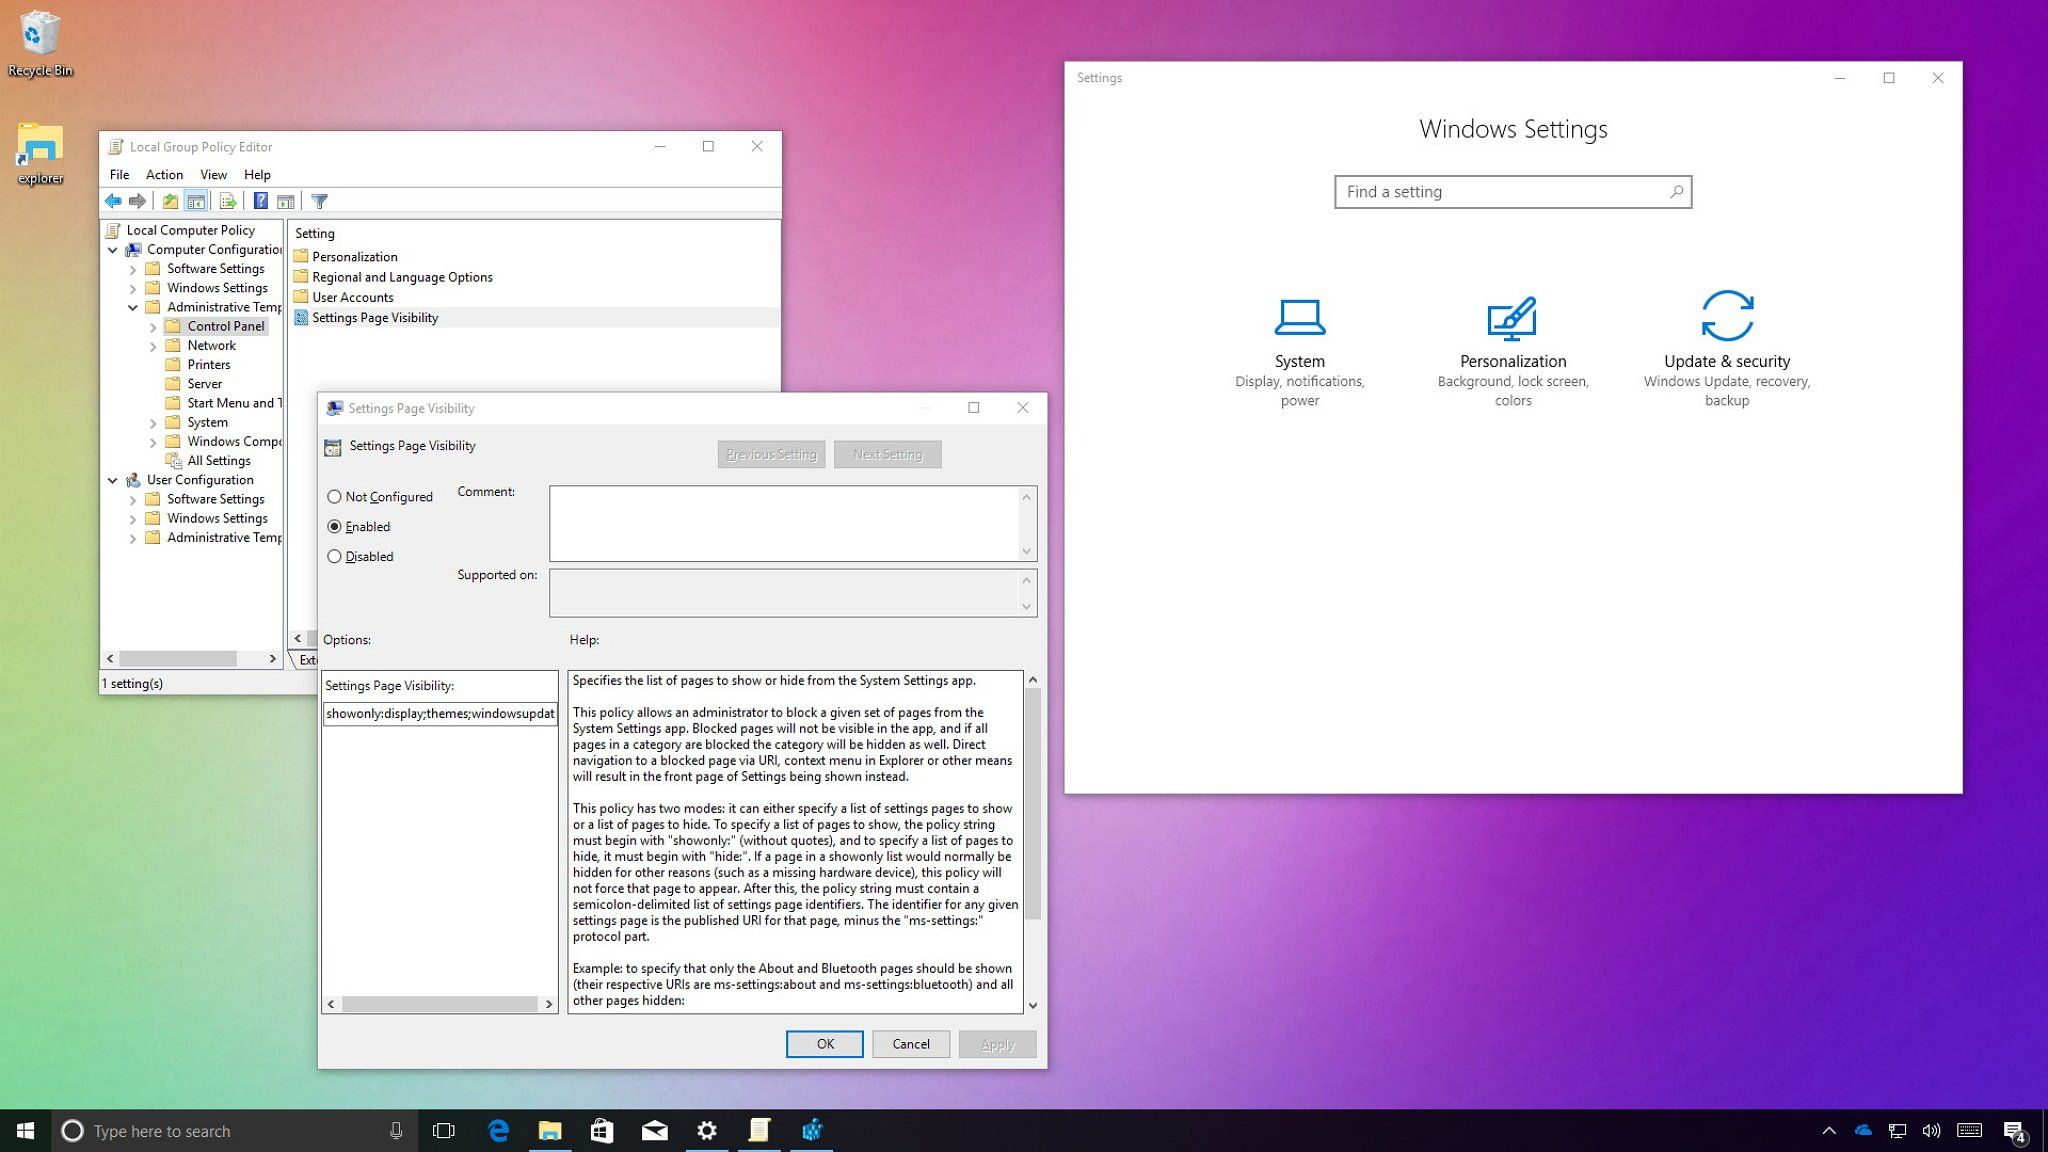The image size is (2048, 1152).
Task: Expand the Network folder in tree
Action: [153, 346]
